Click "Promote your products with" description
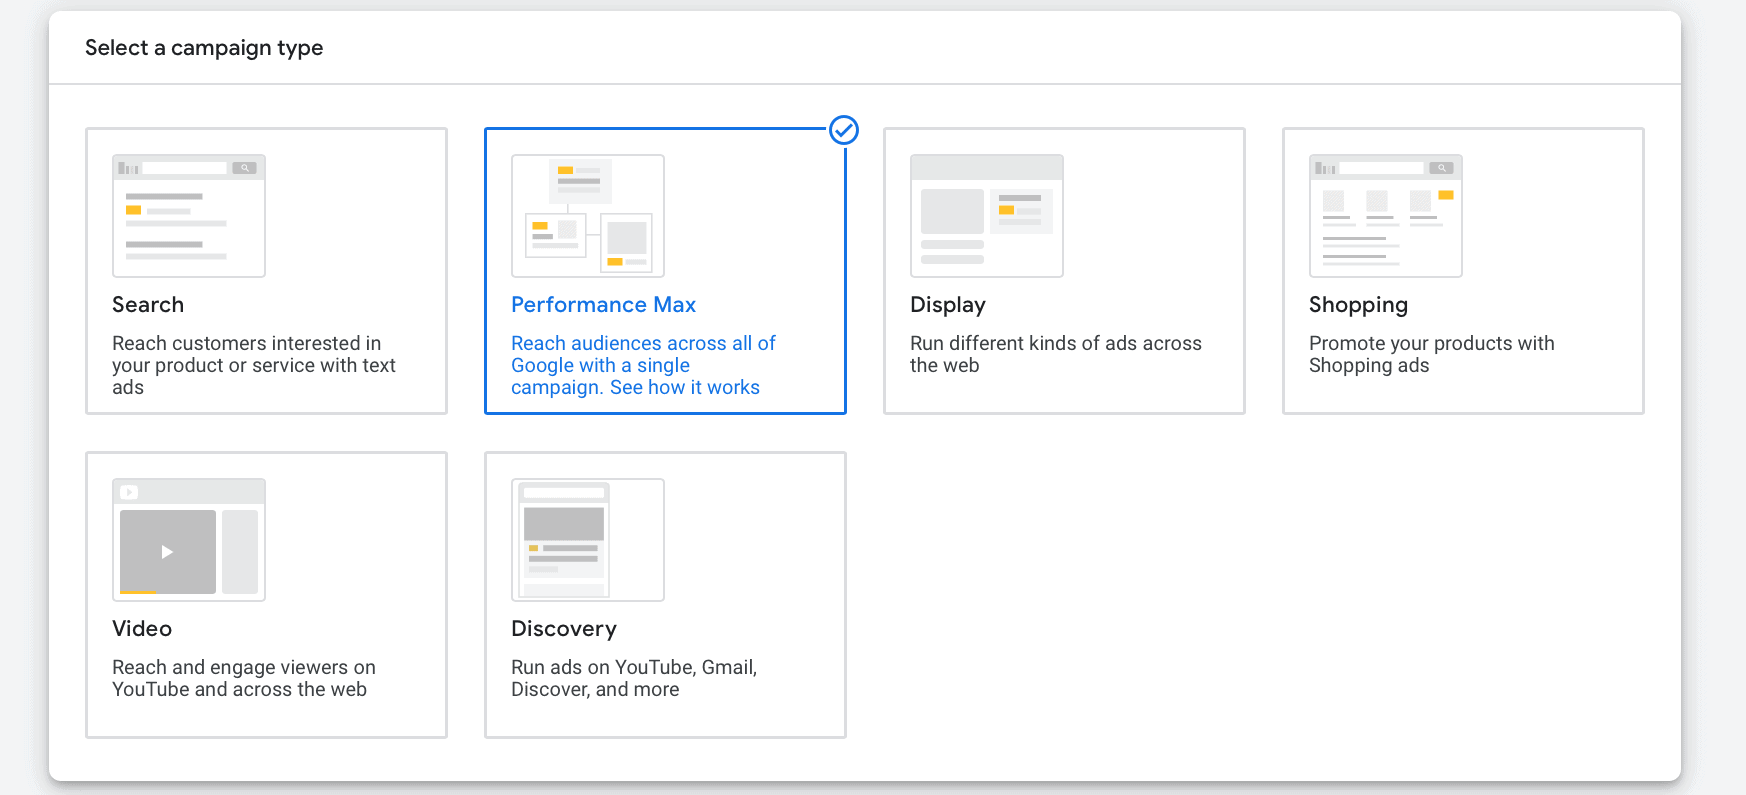Image resolution: width=1746 pixels, height=795 pixels. (x=1432, y=354)
